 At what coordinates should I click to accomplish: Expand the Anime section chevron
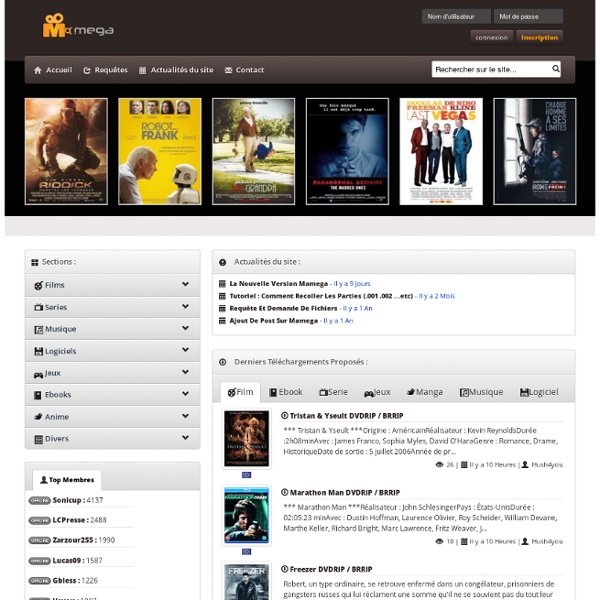pos(186,416)
